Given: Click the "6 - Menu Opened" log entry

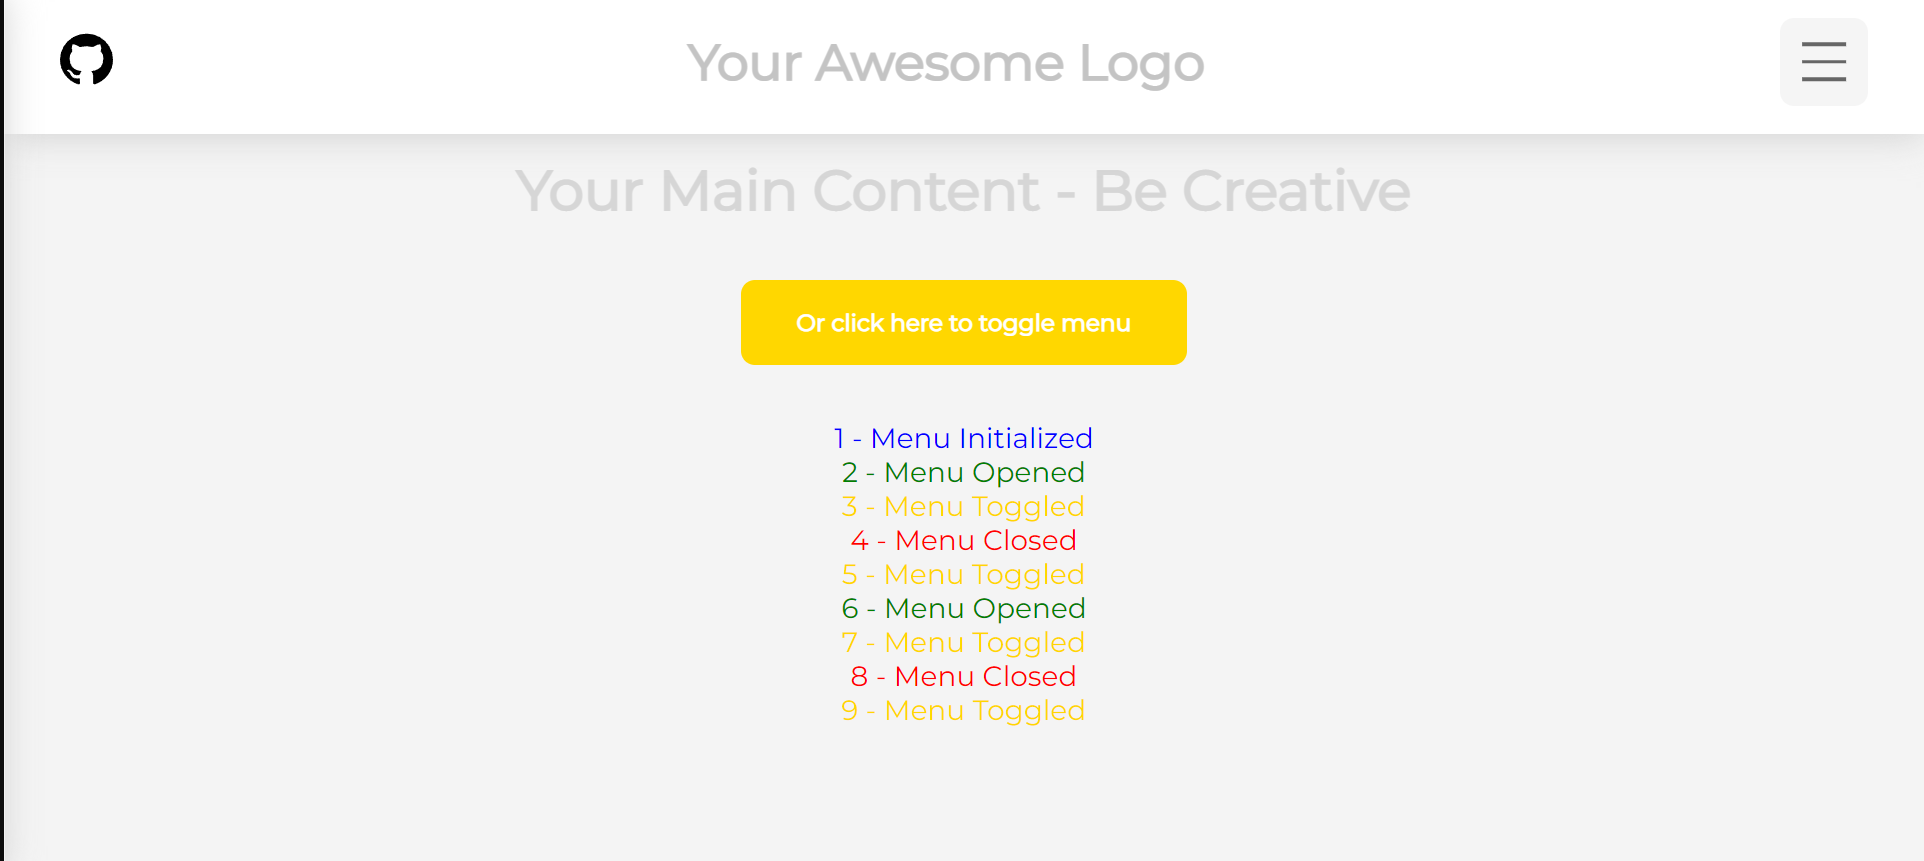Looking at the screenshot, I should coord(963,608).
